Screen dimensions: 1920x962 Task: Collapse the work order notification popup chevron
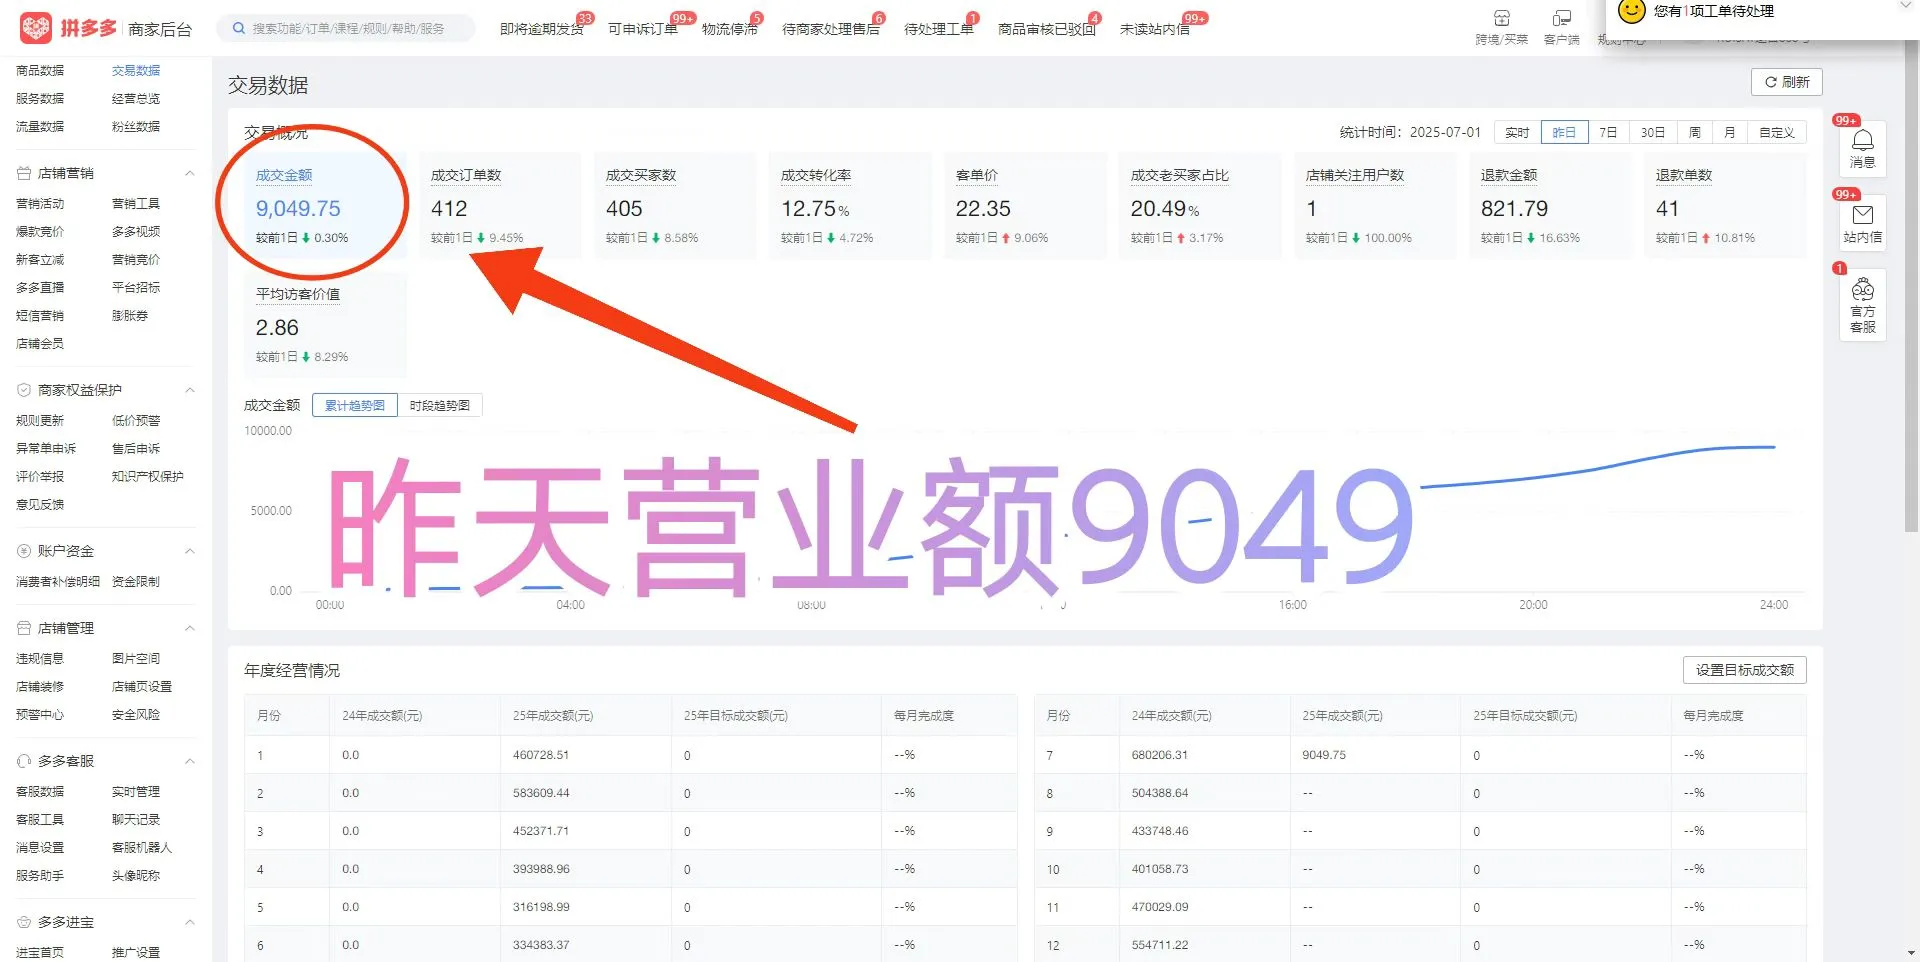click(1904, 6)
